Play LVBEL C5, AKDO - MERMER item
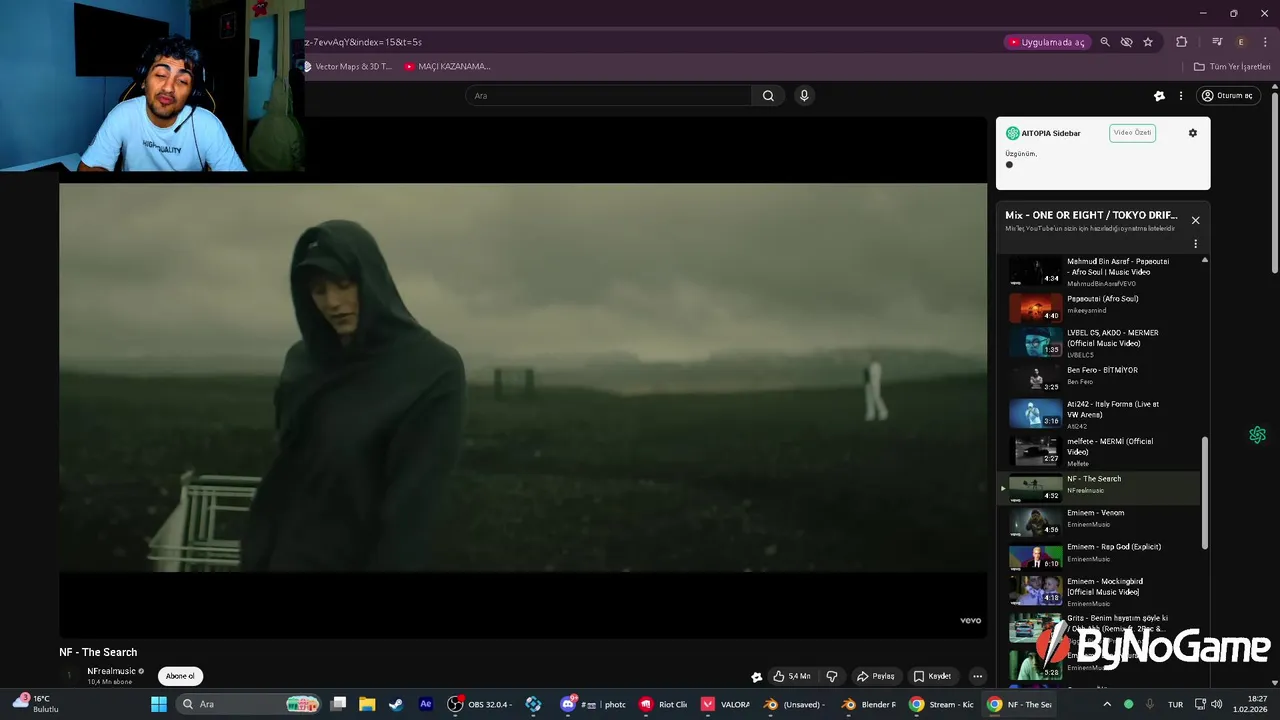Screen dimensions: 1280x720 pyautogui.click(x=1100, y=342)
